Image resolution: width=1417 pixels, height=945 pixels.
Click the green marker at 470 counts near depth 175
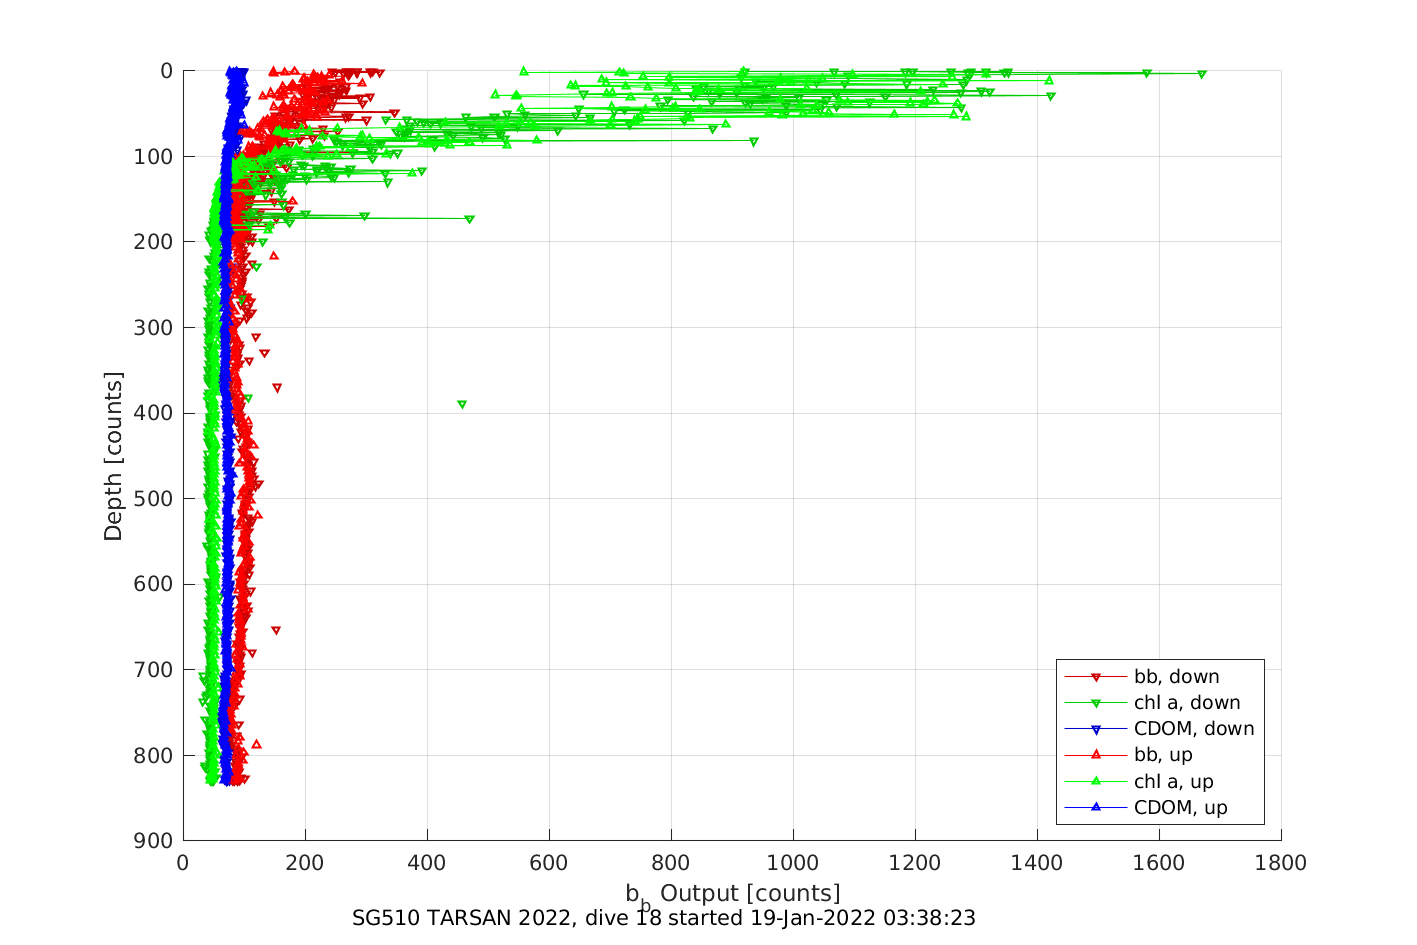coord(470,219)
